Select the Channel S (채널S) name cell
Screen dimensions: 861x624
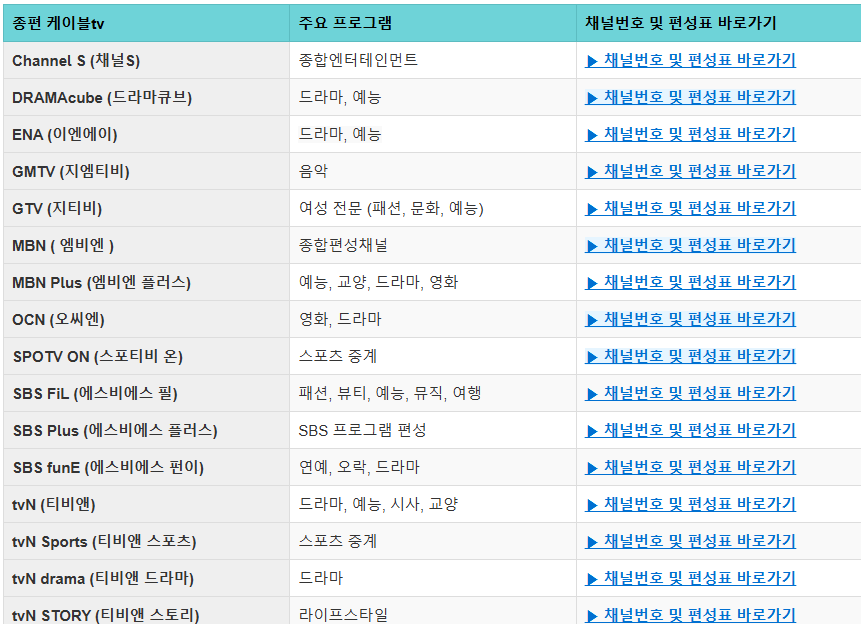75,61
